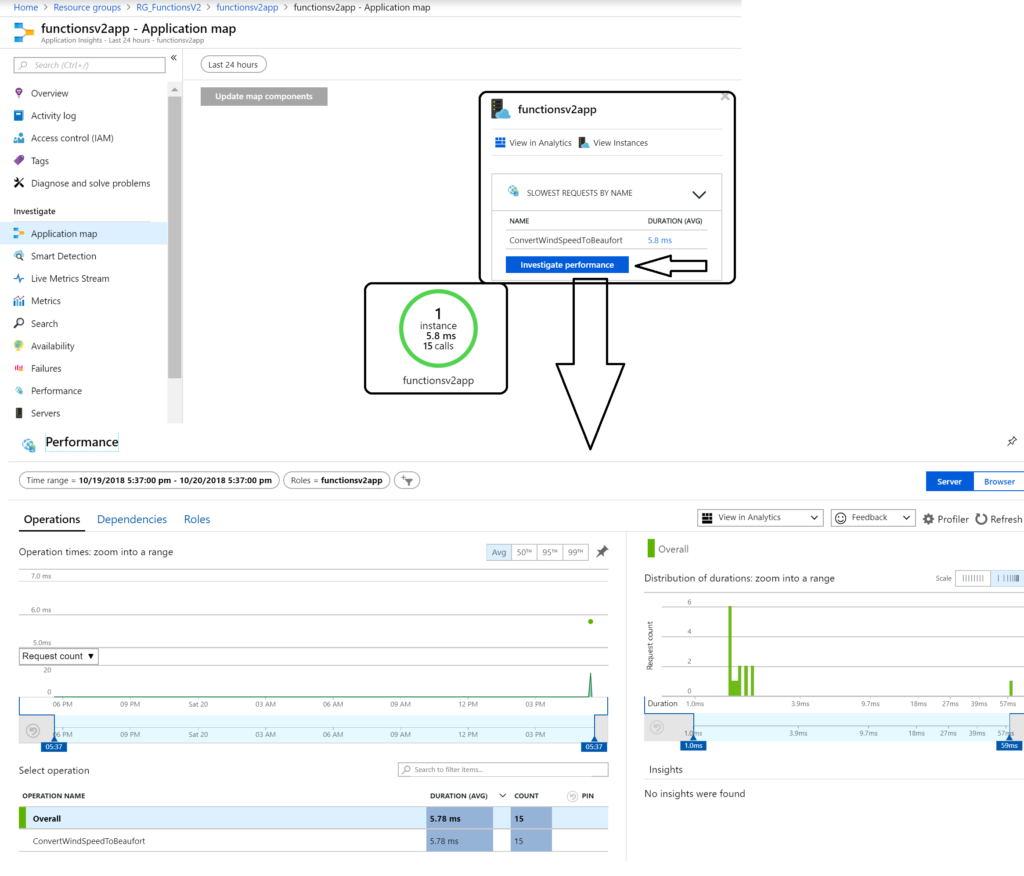Switch to the Roles tab
This screenshot has width=1024, height=876.
click(197, 519)
